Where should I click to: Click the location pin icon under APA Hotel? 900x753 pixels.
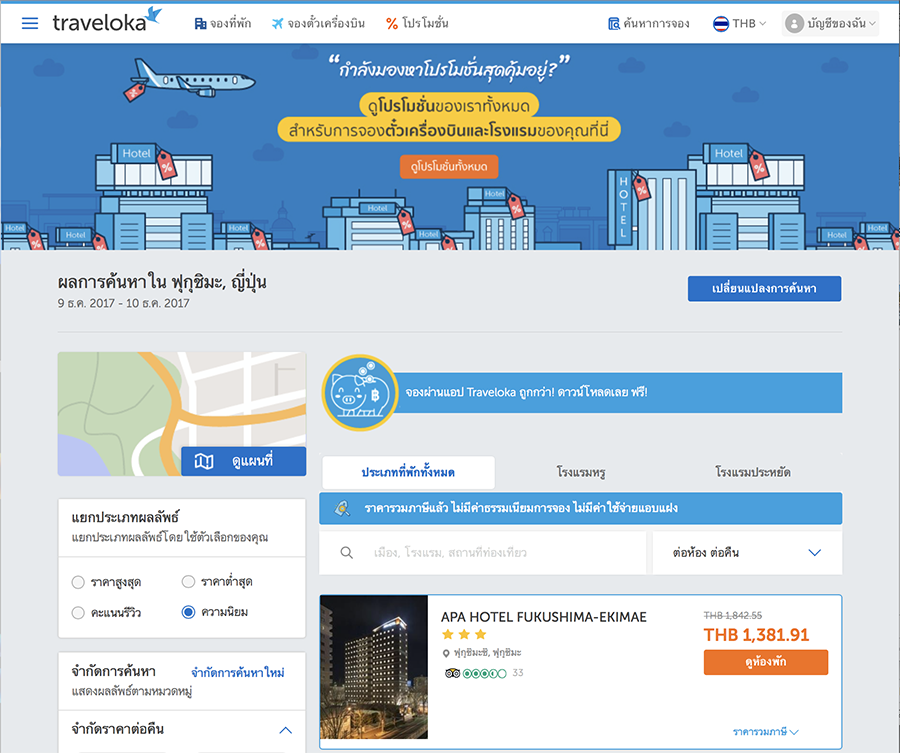(x=446, y=654)
